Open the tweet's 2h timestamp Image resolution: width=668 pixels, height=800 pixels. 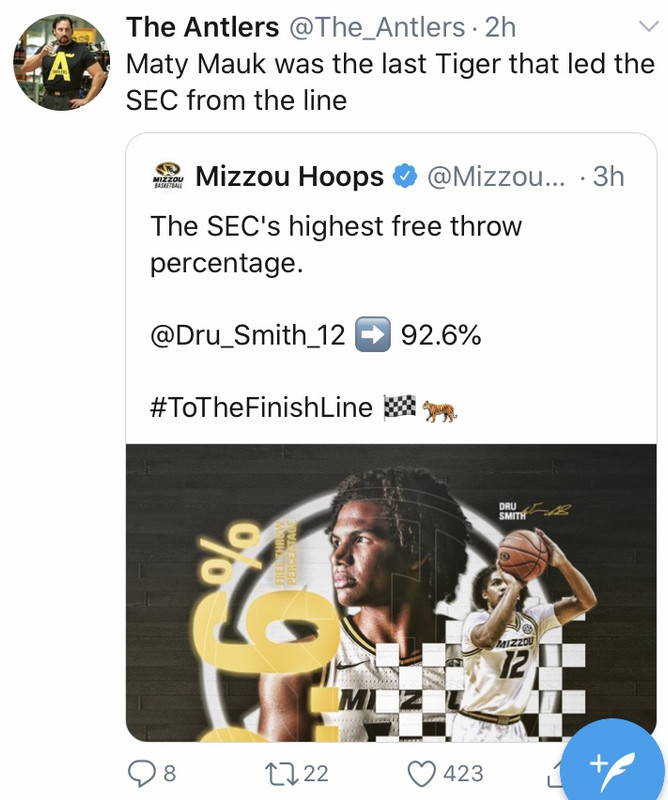pyautogui.click(x=500, y=28)
